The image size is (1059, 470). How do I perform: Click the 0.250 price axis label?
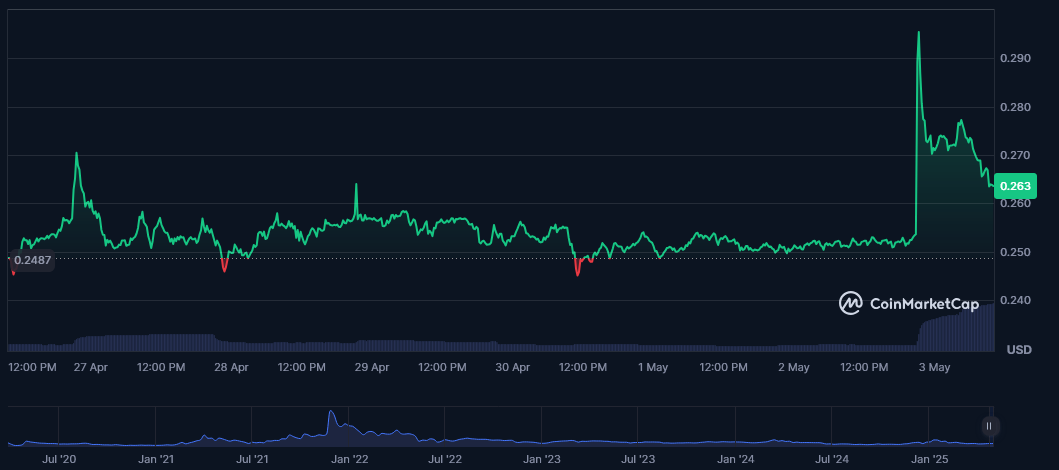[x=1015, y=253]
